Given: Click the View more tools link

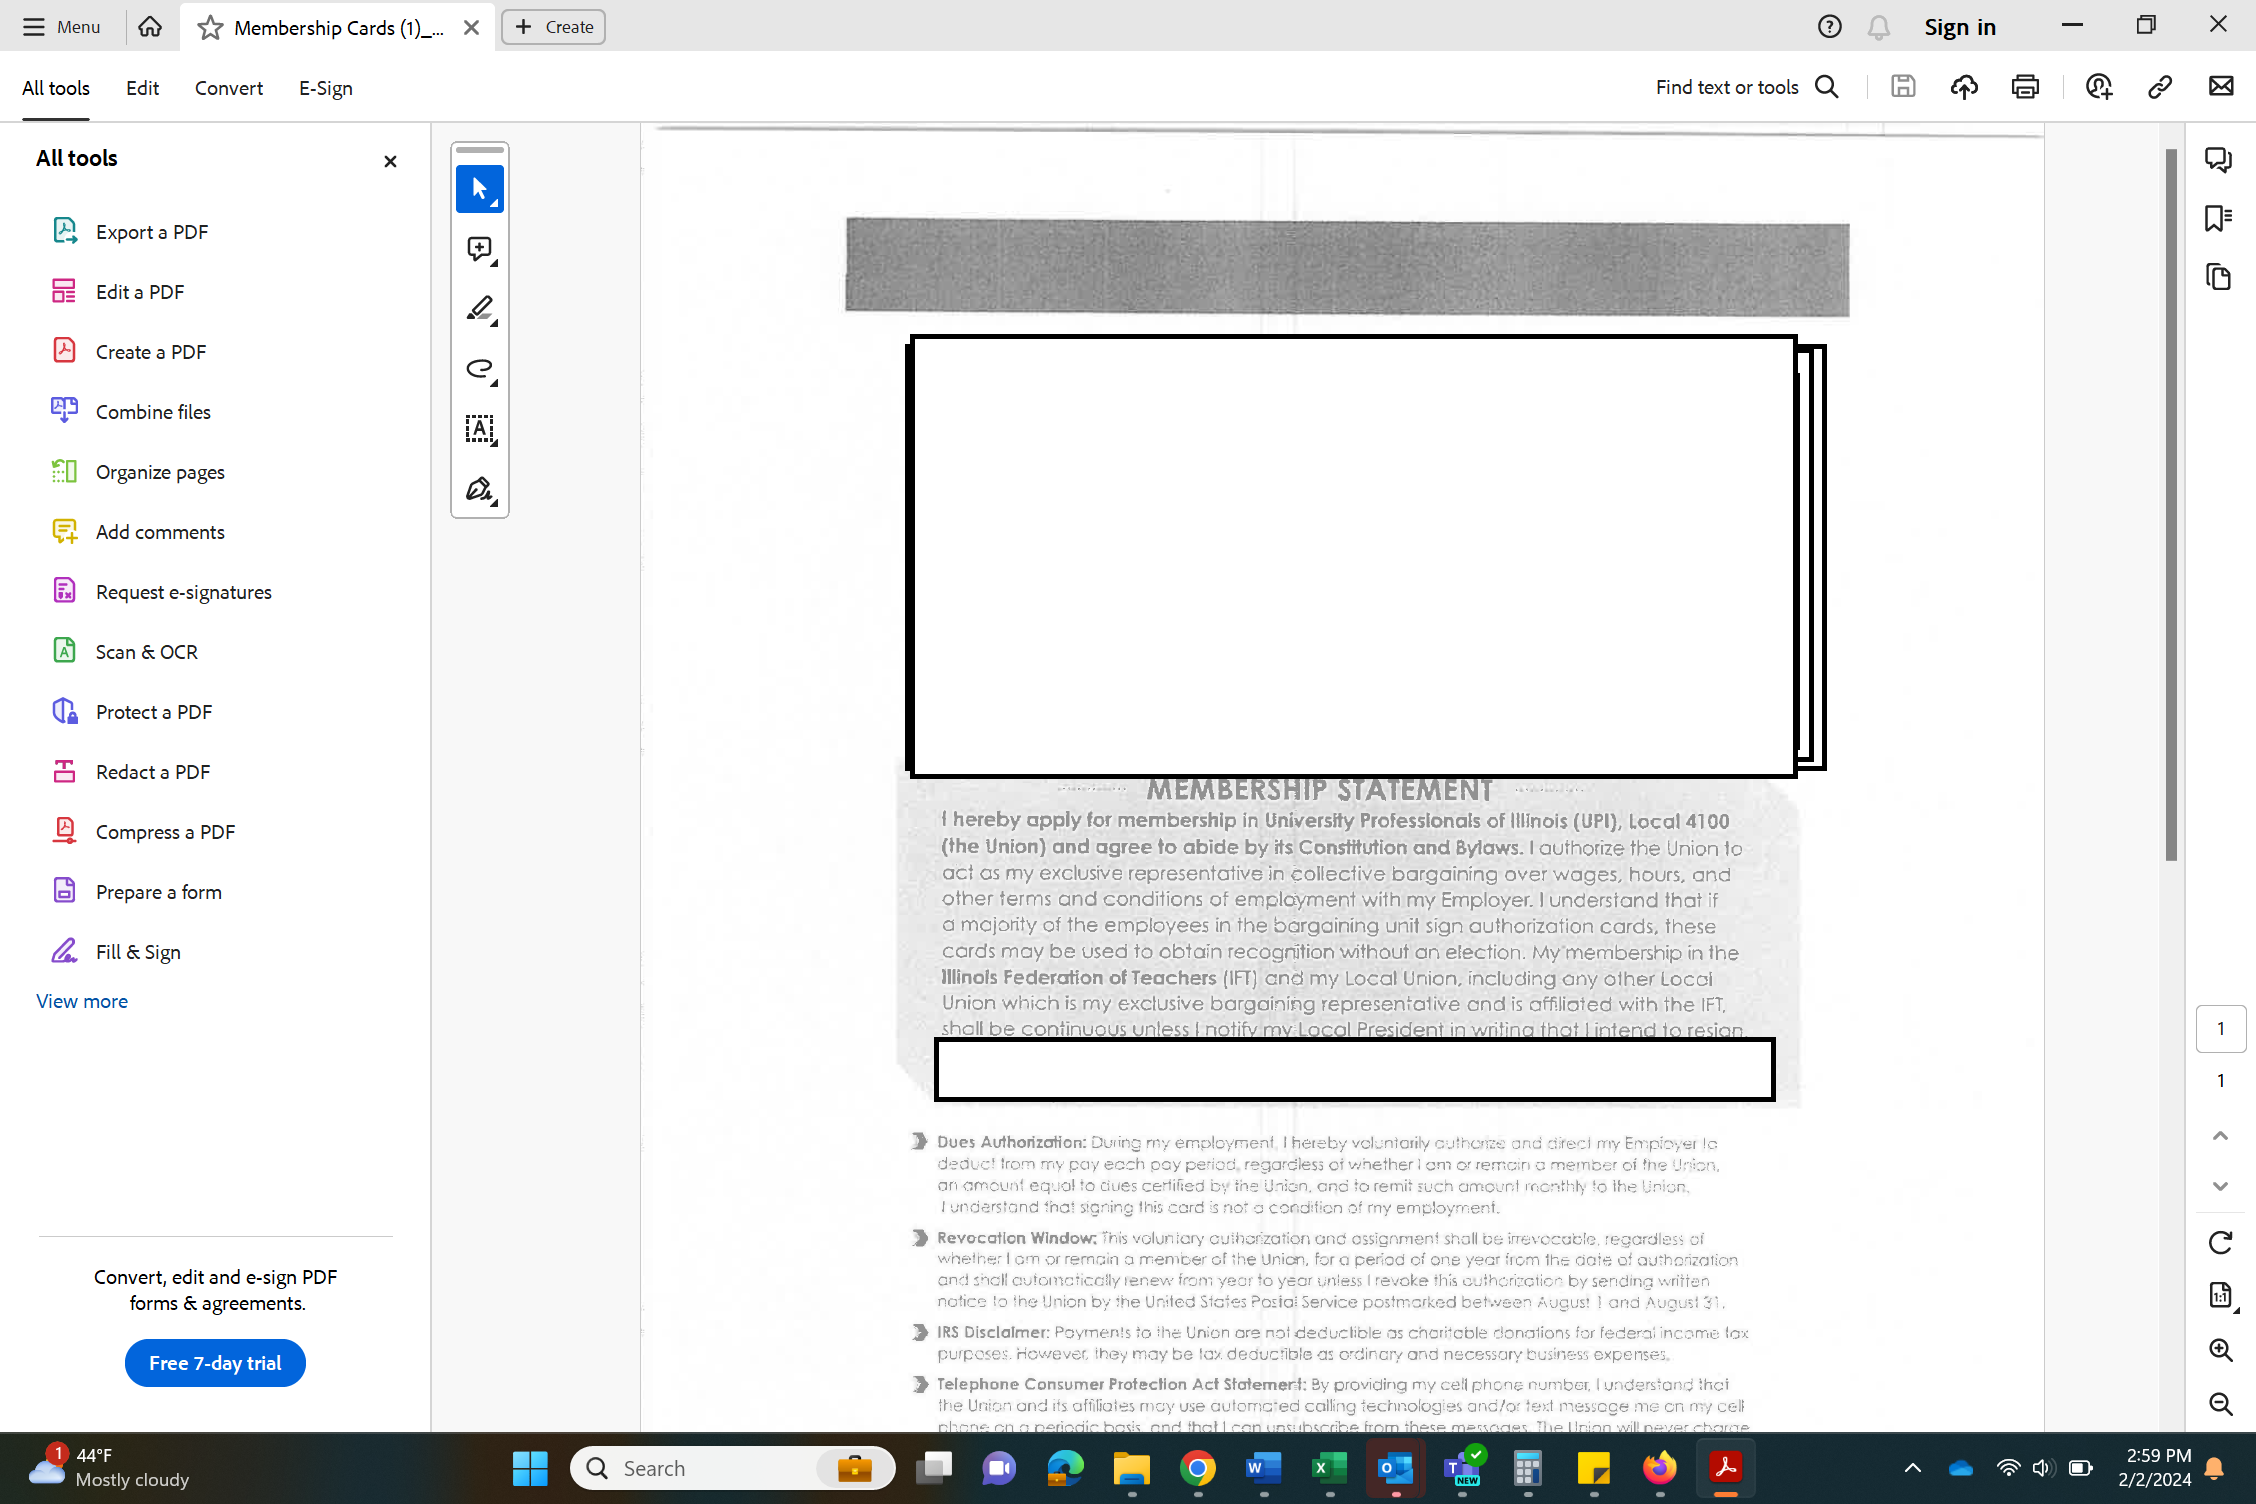Looking at the screenshot, I should 82,1001.
